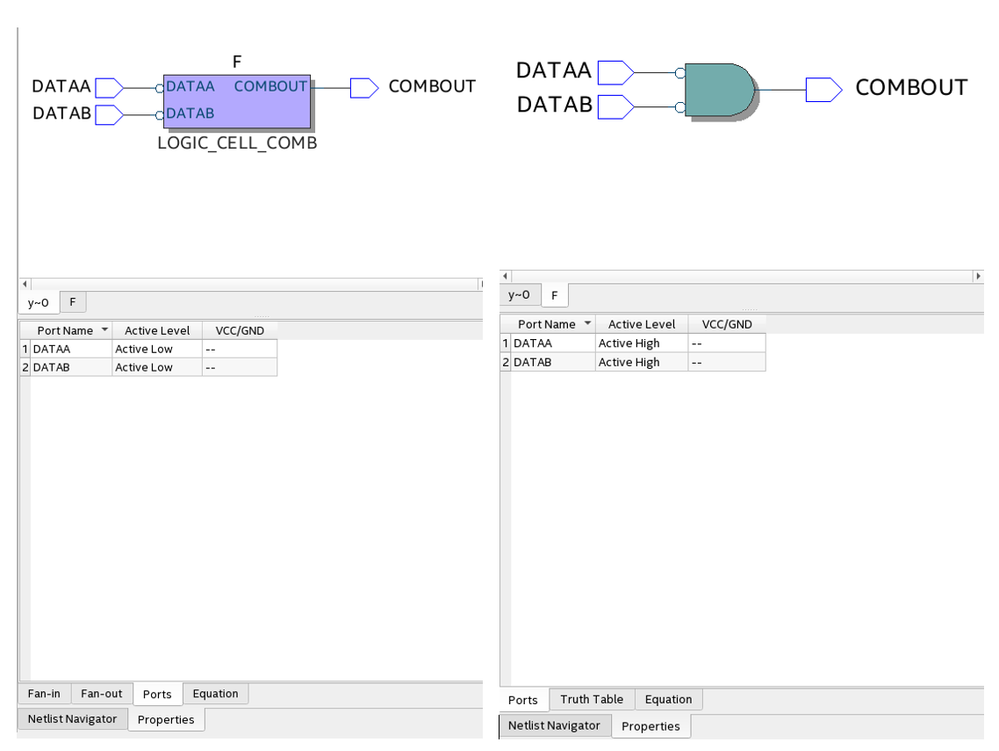Click Port Name sort arrow above Active Low rows
Image resolution: width=999 pixels, height=751 pixels.
[x=105, y=330]
